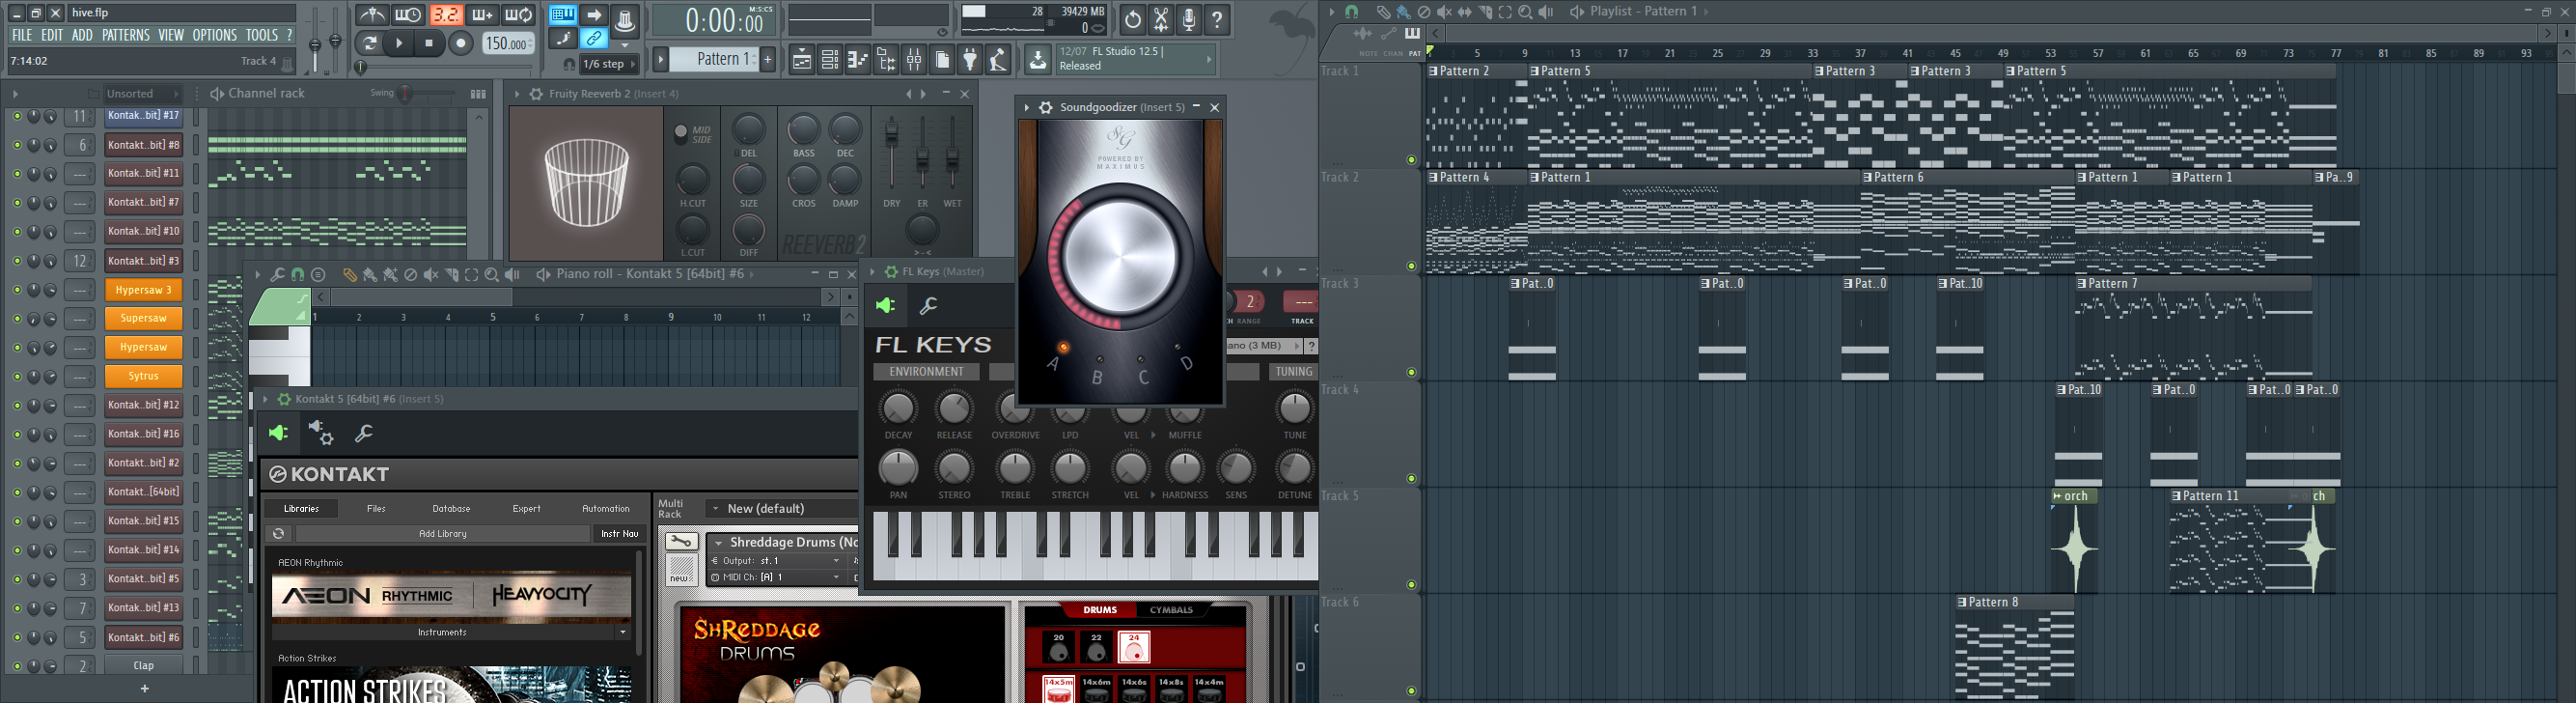
Task: Open Soundgoodizer window options arrow
Action: [x=1027, y=108]
